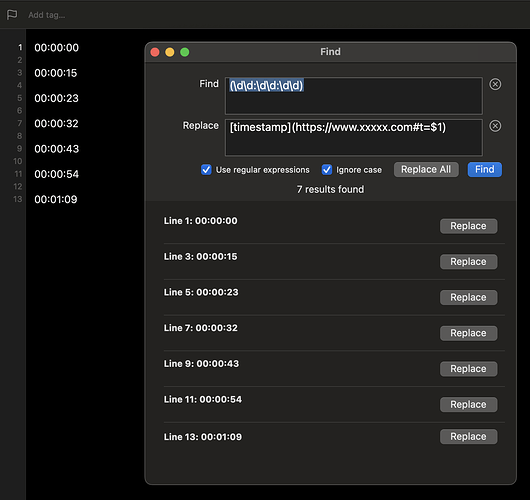Screen dimensions: 530x500
Task: Toggle Ignore case checkbox
Action: (x=327, y=169)
